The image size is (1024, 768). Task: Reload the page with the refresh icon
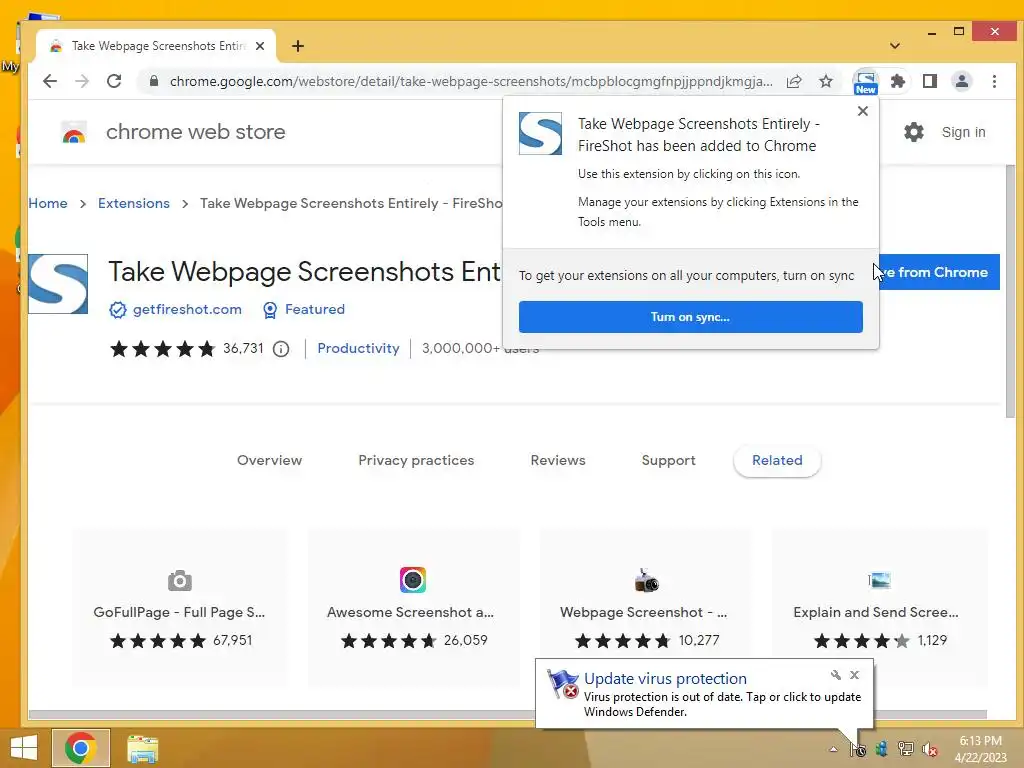coord(114,81)
